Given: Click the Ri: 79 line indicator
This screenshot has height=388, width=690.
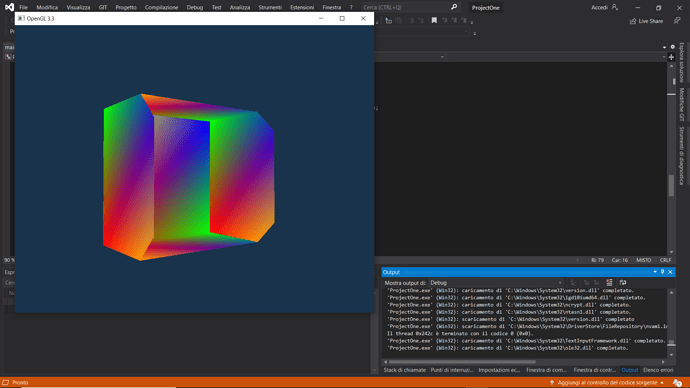Looking at the screenshot, I should coord(597,260).
